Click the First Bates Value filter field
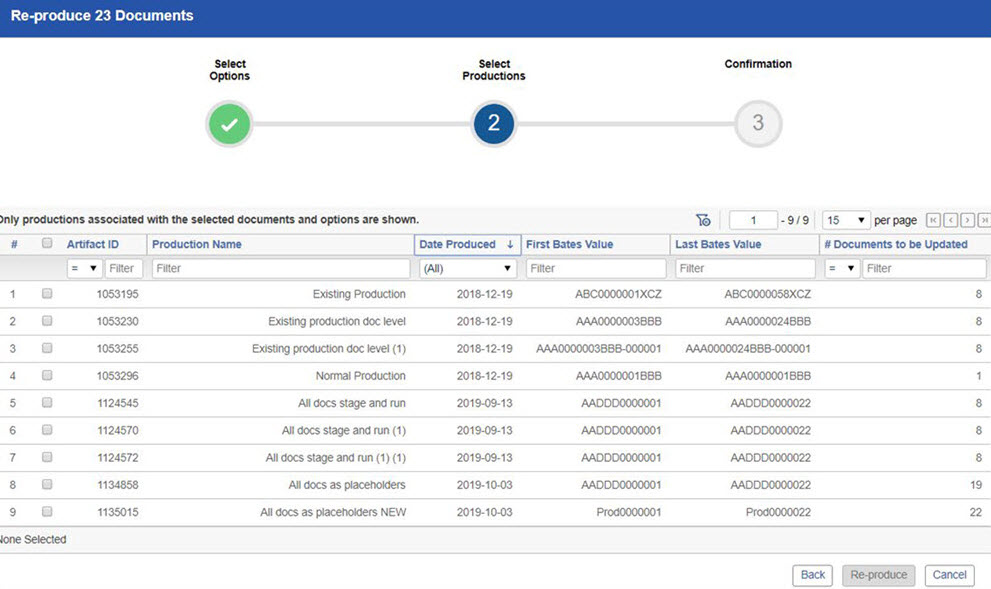991x589 pixels. point(596,269)
